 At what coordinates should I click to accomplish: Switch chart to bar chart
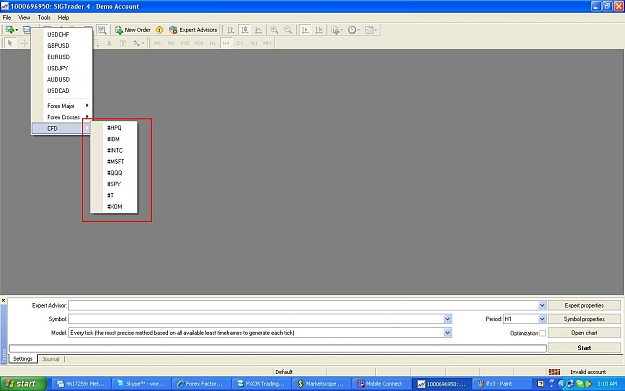[231, 30]
